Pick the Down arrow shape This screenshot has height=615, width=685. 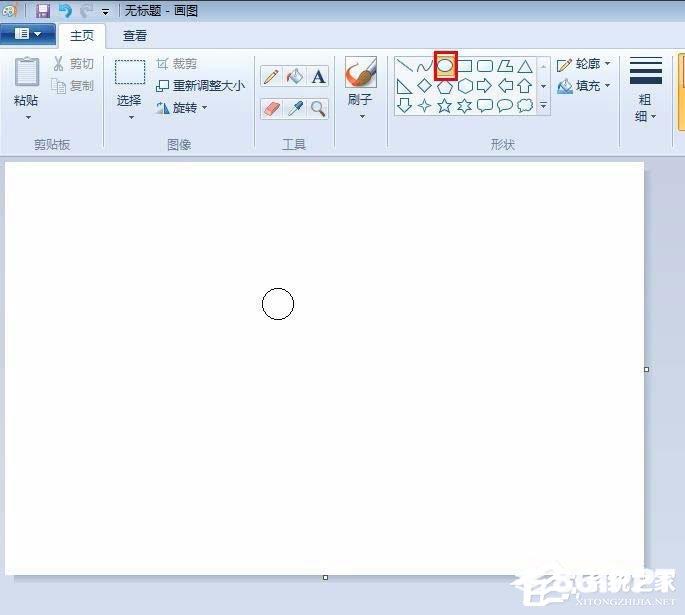point(405,105)
